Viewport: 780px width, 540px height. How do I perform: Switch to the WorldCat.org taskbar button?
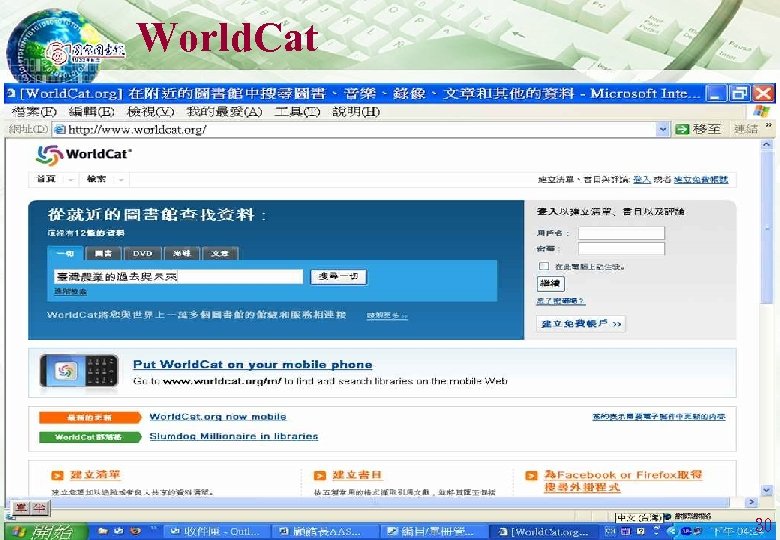(x=544, y=532)
